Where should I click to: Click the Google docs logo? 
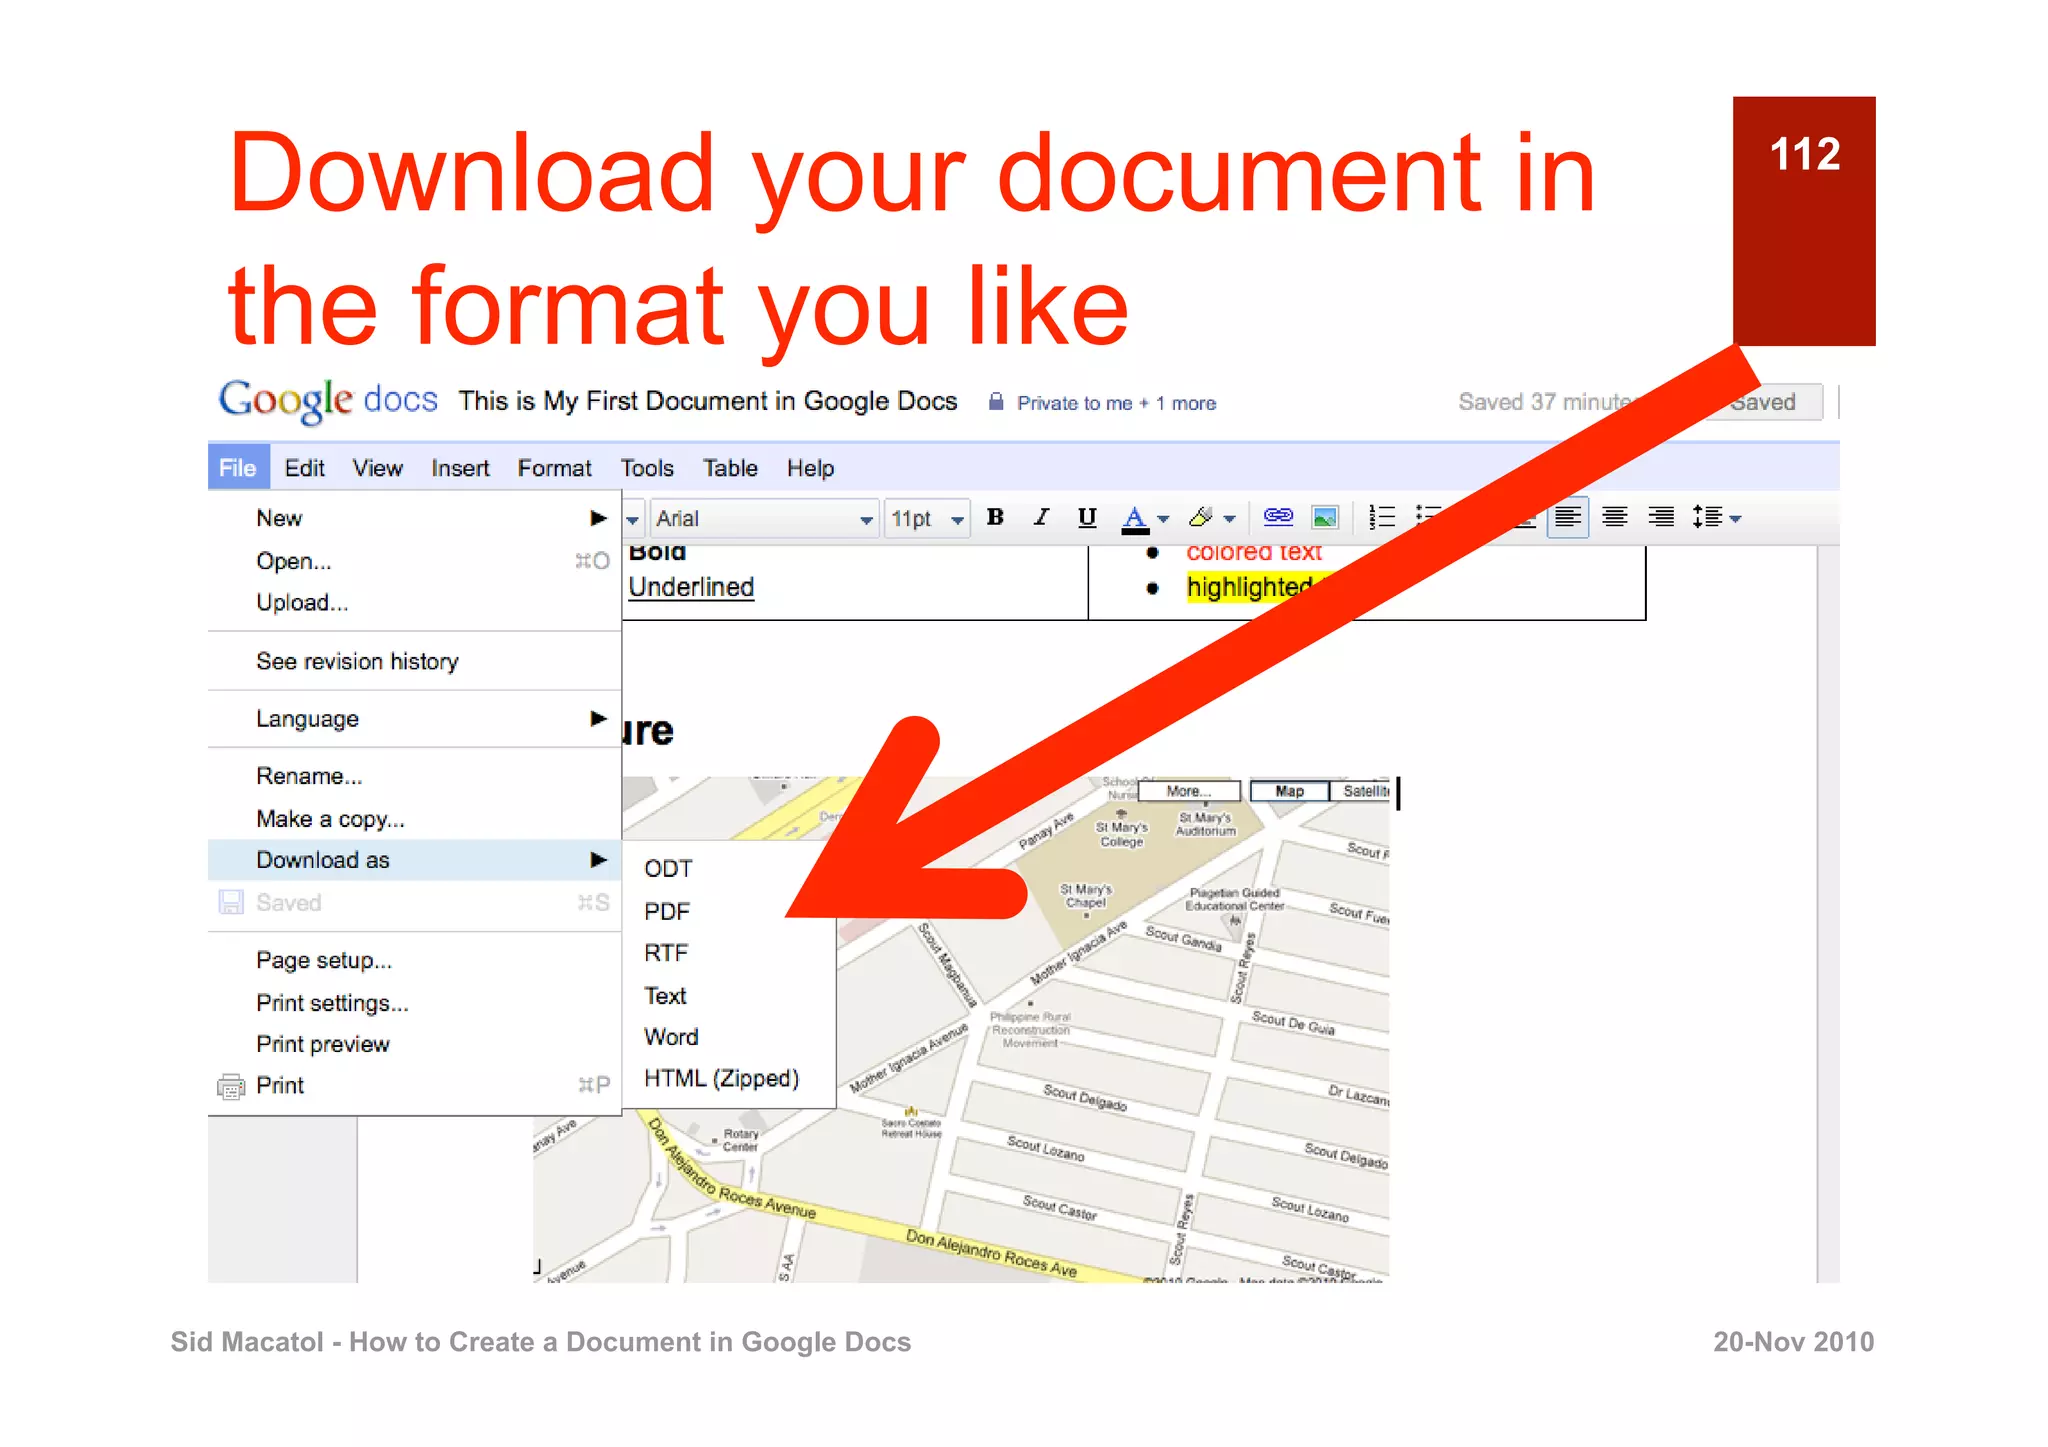(328, 401)
